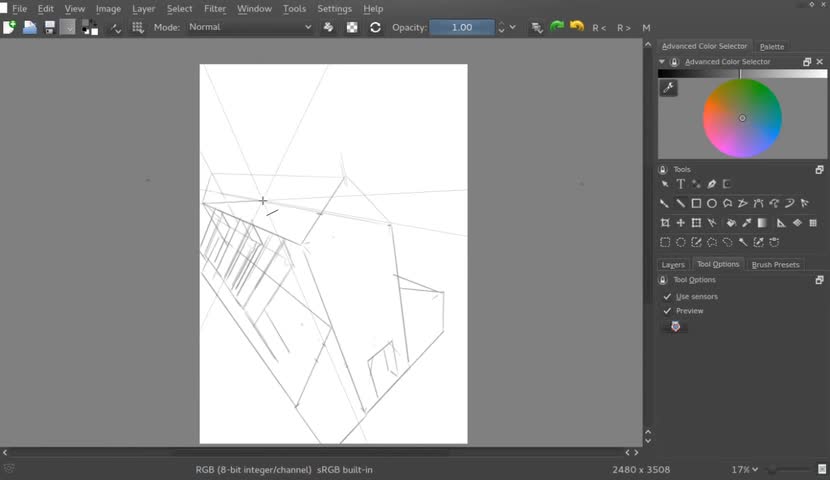Select the Transform tool
Viewport: 830px width, 480px height.
pos(696,223)
